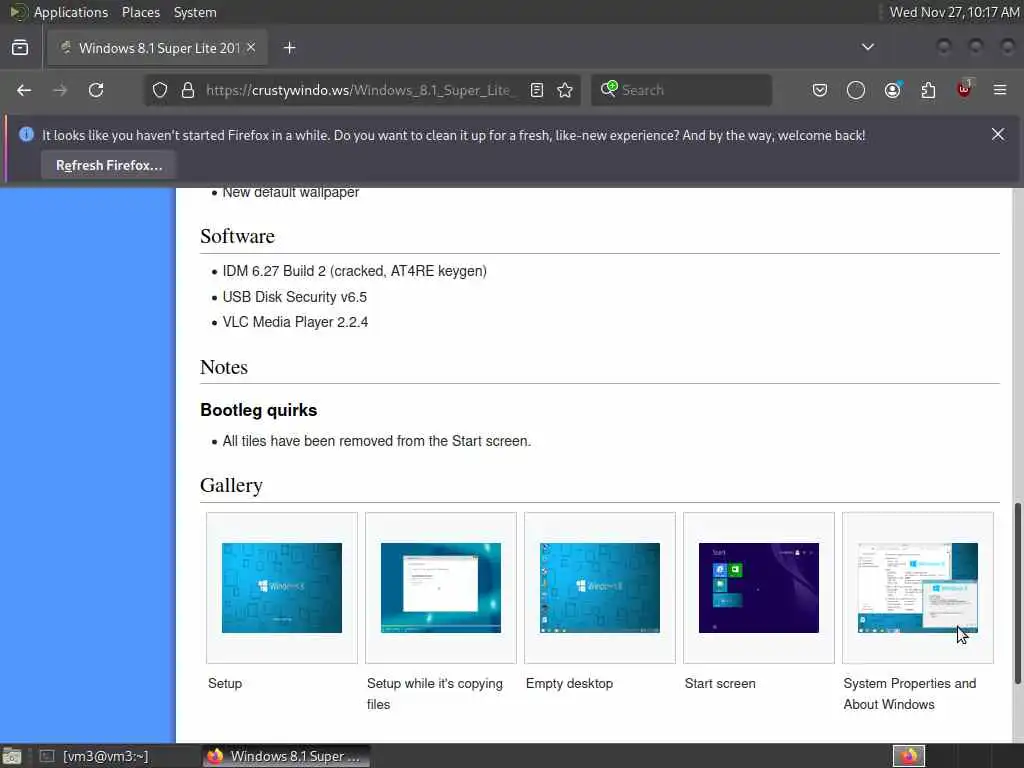
Task: Click the search engine magnifier icon
Action: (609, 89)
